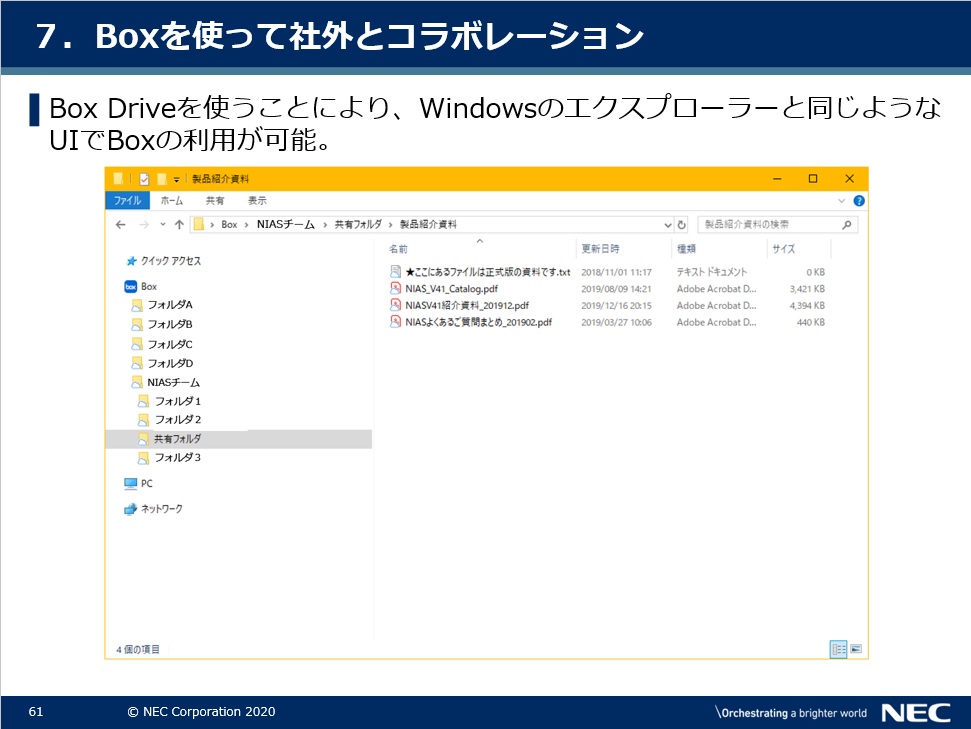Click the network icon beside ネットワーク
The height and width of the screenshot is (729, 971).
click(x=130, y=509)
